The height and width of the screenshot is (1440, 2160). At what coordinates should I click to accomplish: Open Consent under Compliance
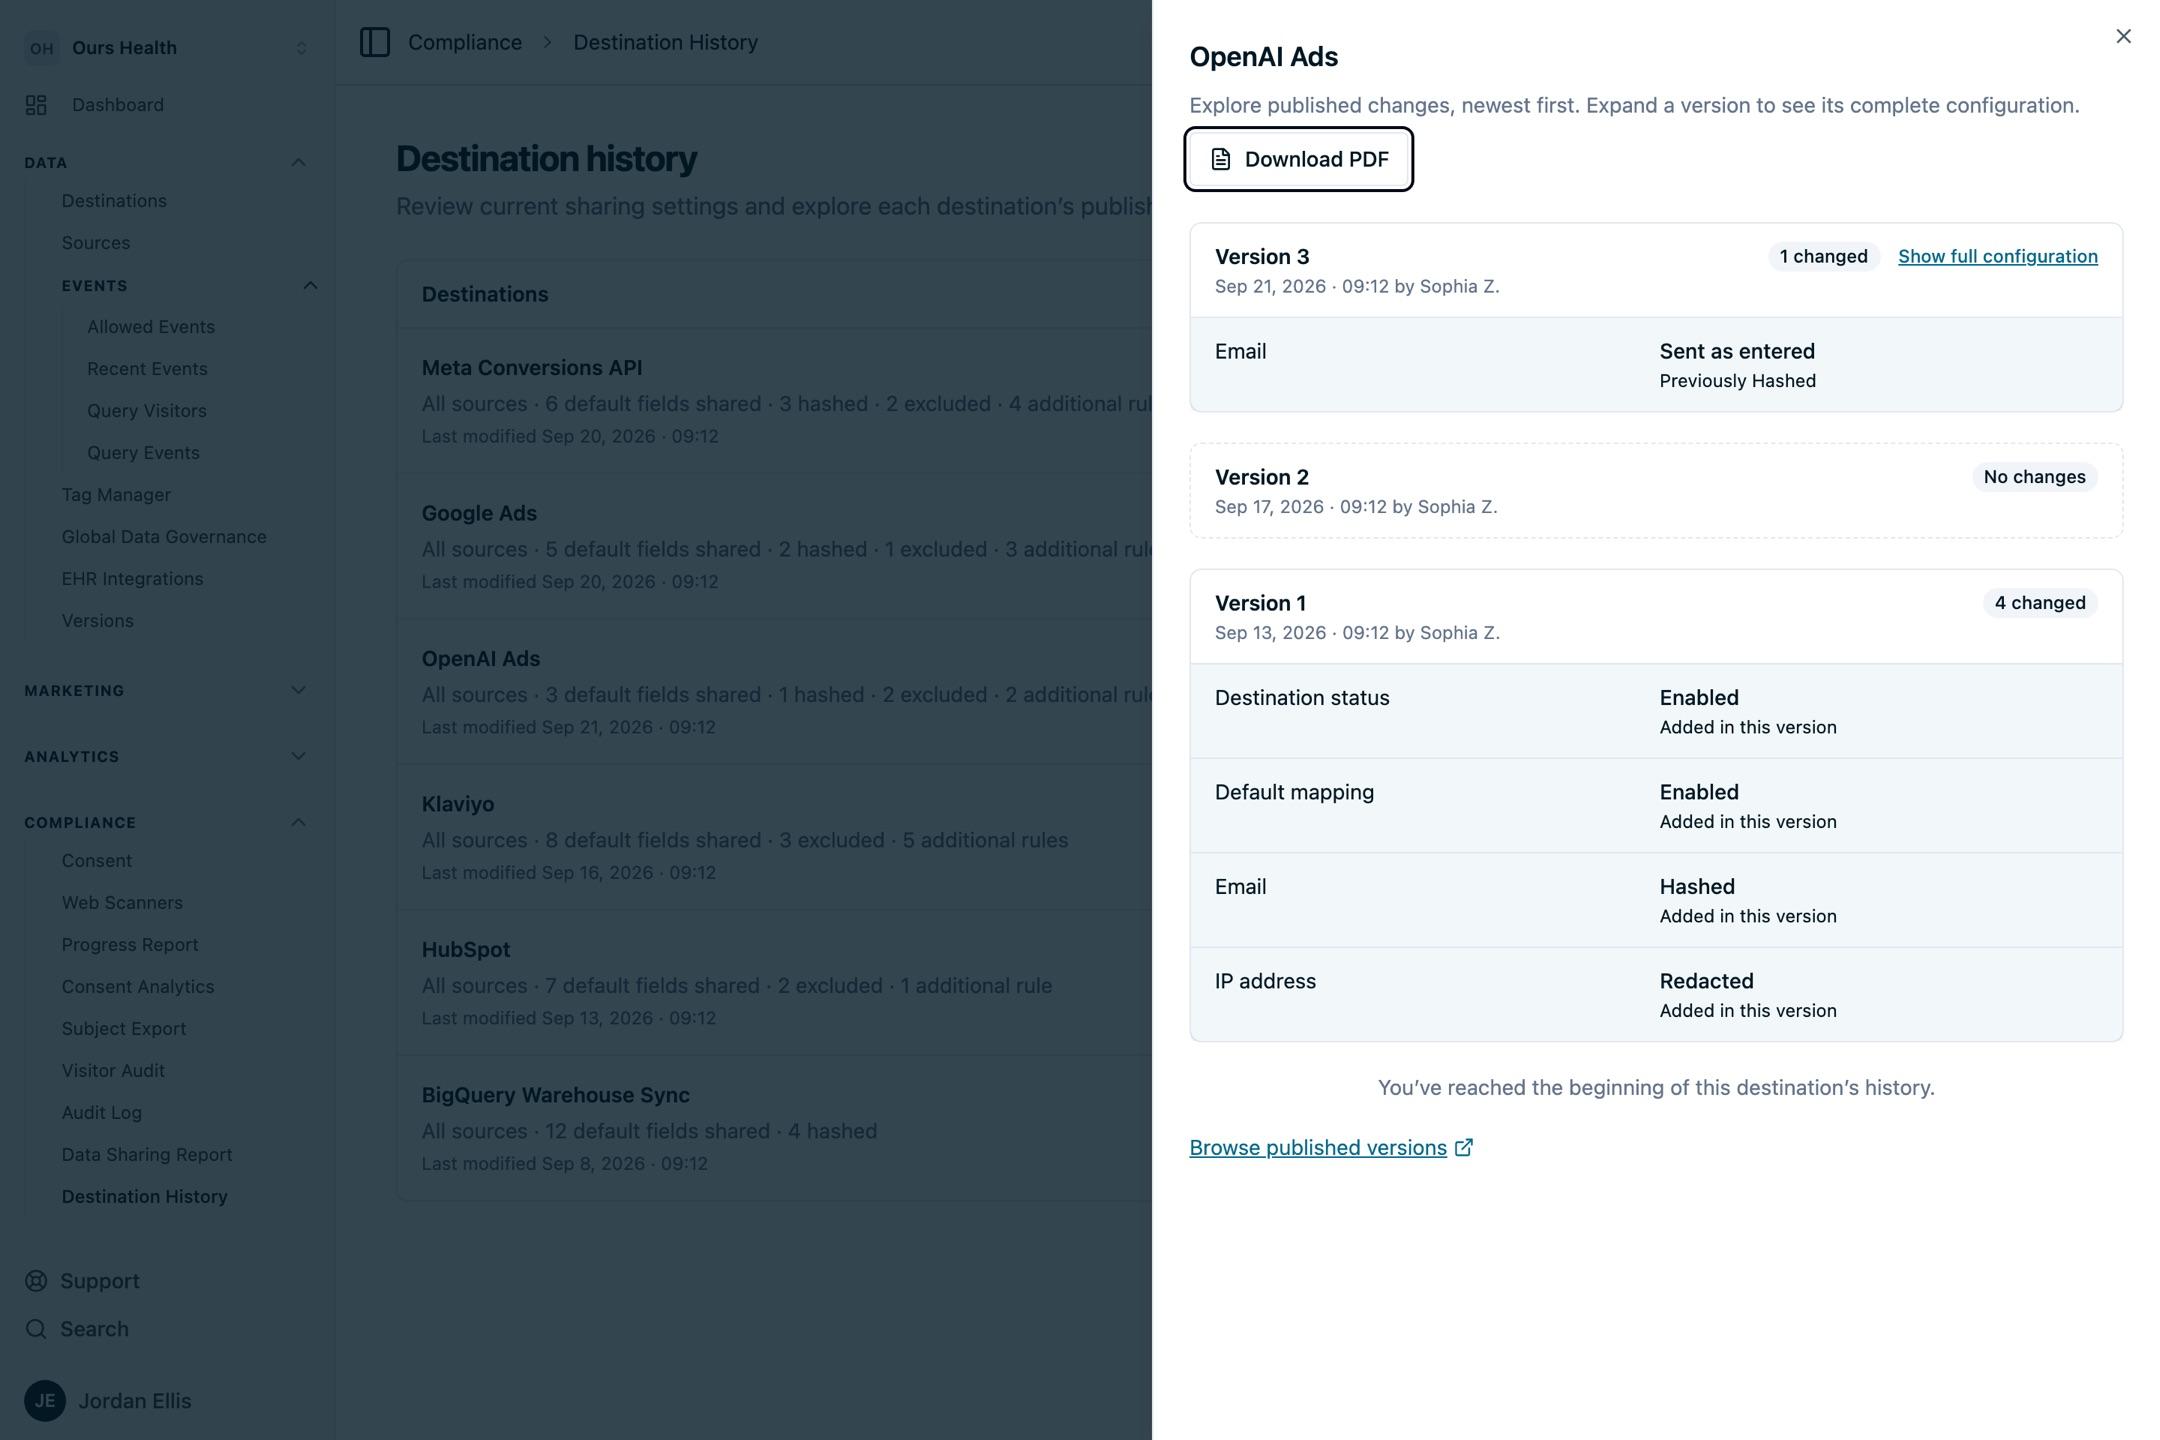96,861
